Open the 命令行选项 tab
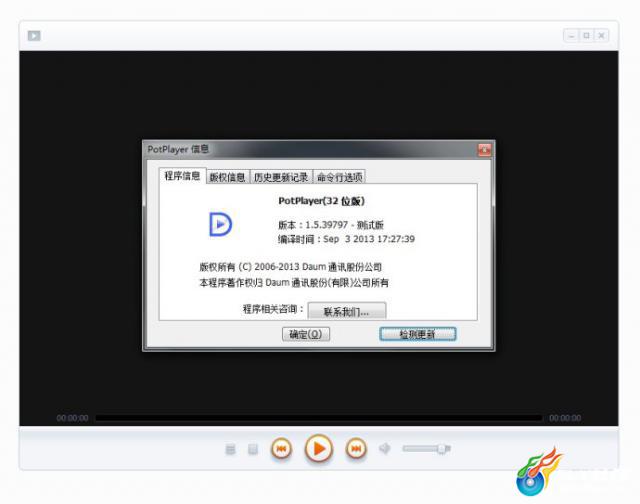The height and width of the screenshot is (504, 640). tap(340, 177)
